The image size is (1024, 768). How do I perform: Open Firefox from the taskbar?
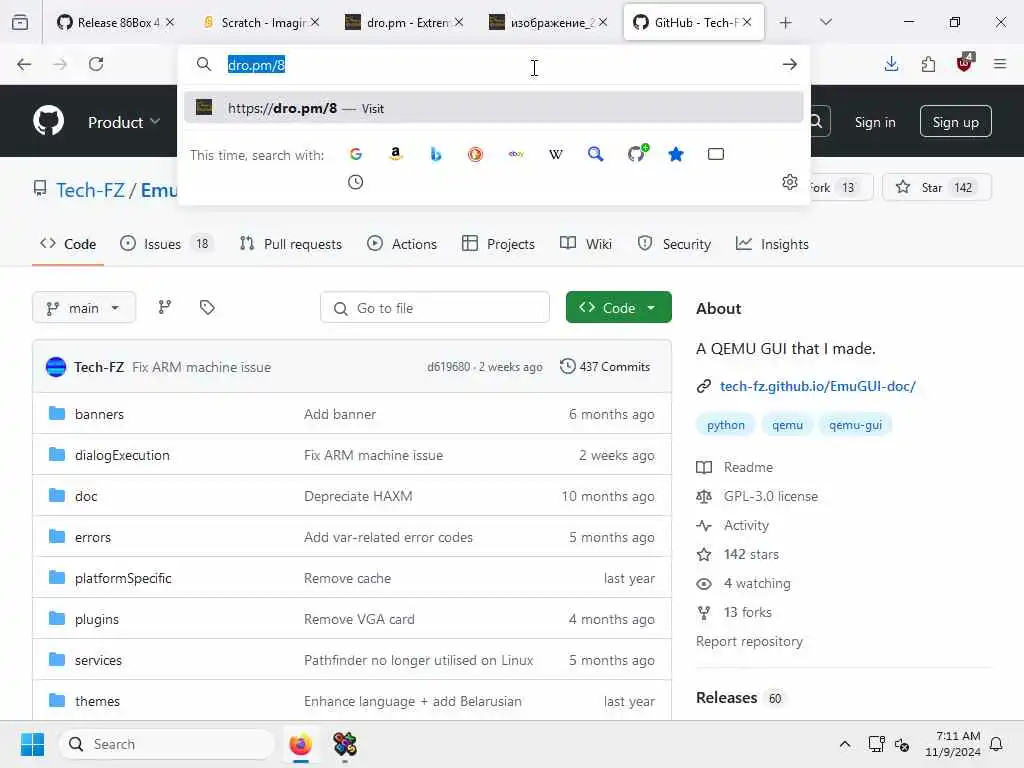(x=300, y=744)
